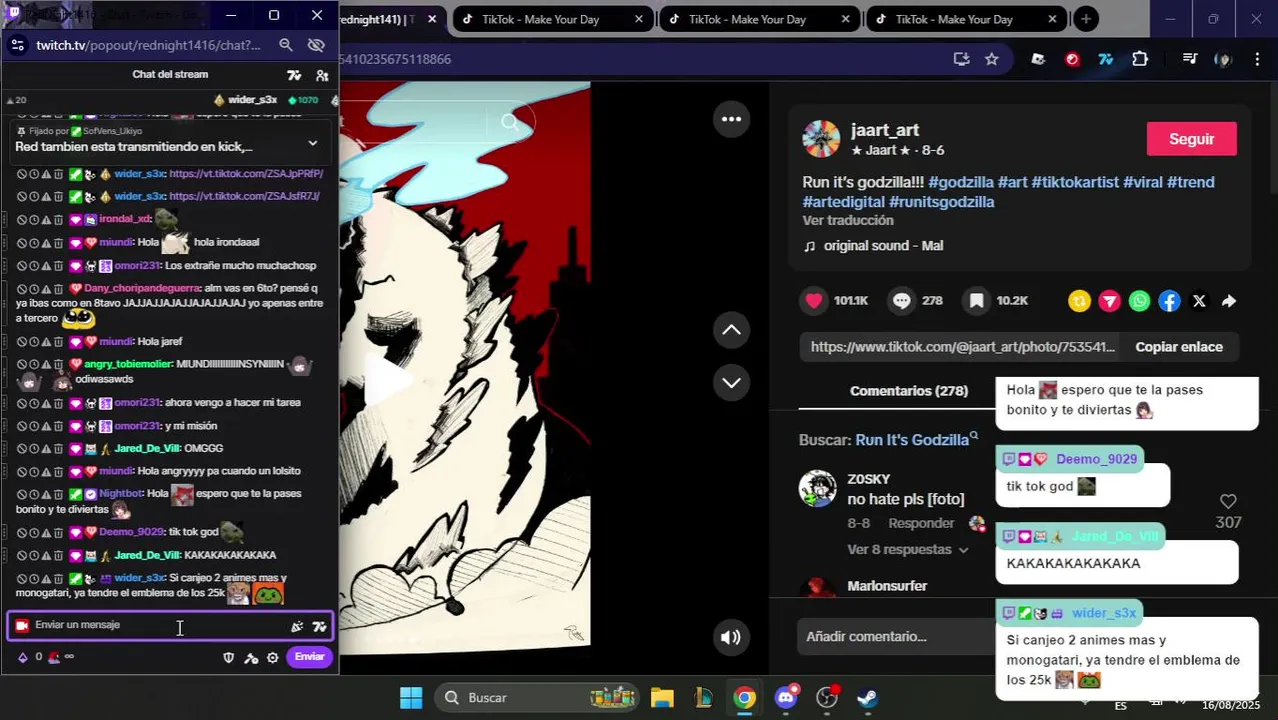Click the Añadir comentario input field
Screen dimensions: 1278x720
coord(895,636)
